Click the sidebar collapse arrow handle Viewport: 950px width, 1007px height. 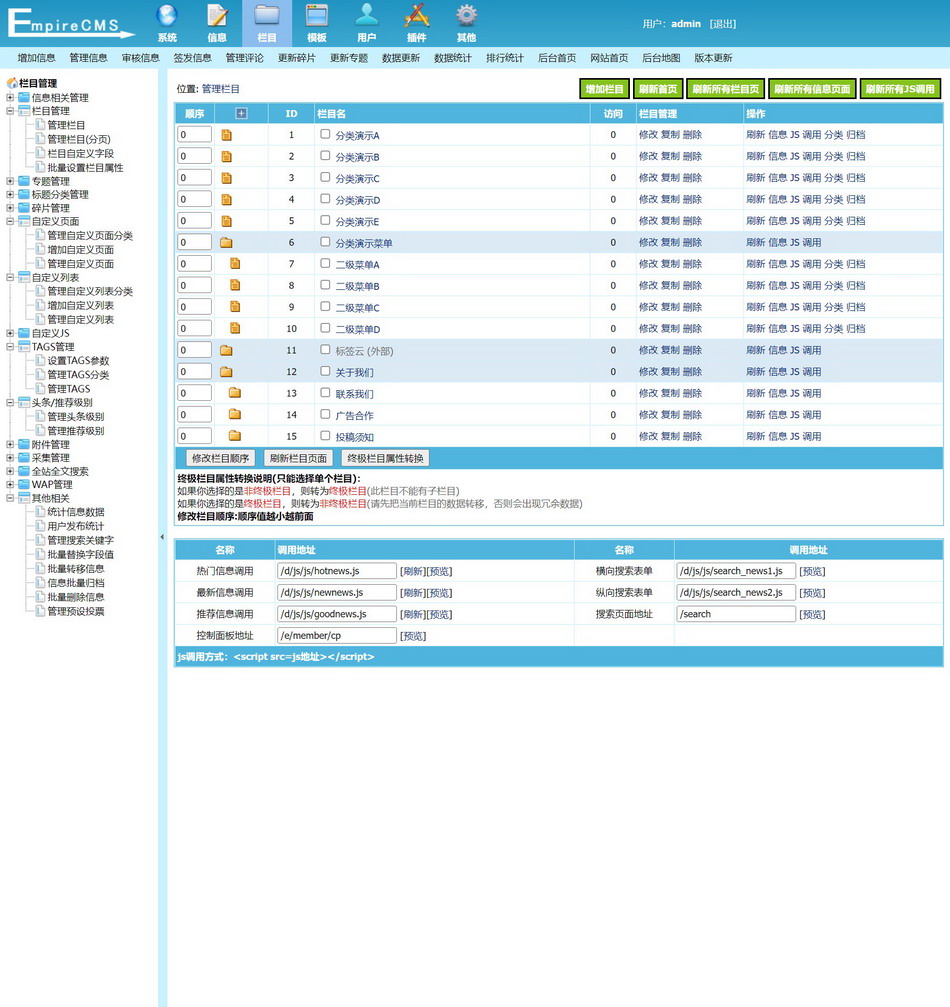click(x=162, y=537)
